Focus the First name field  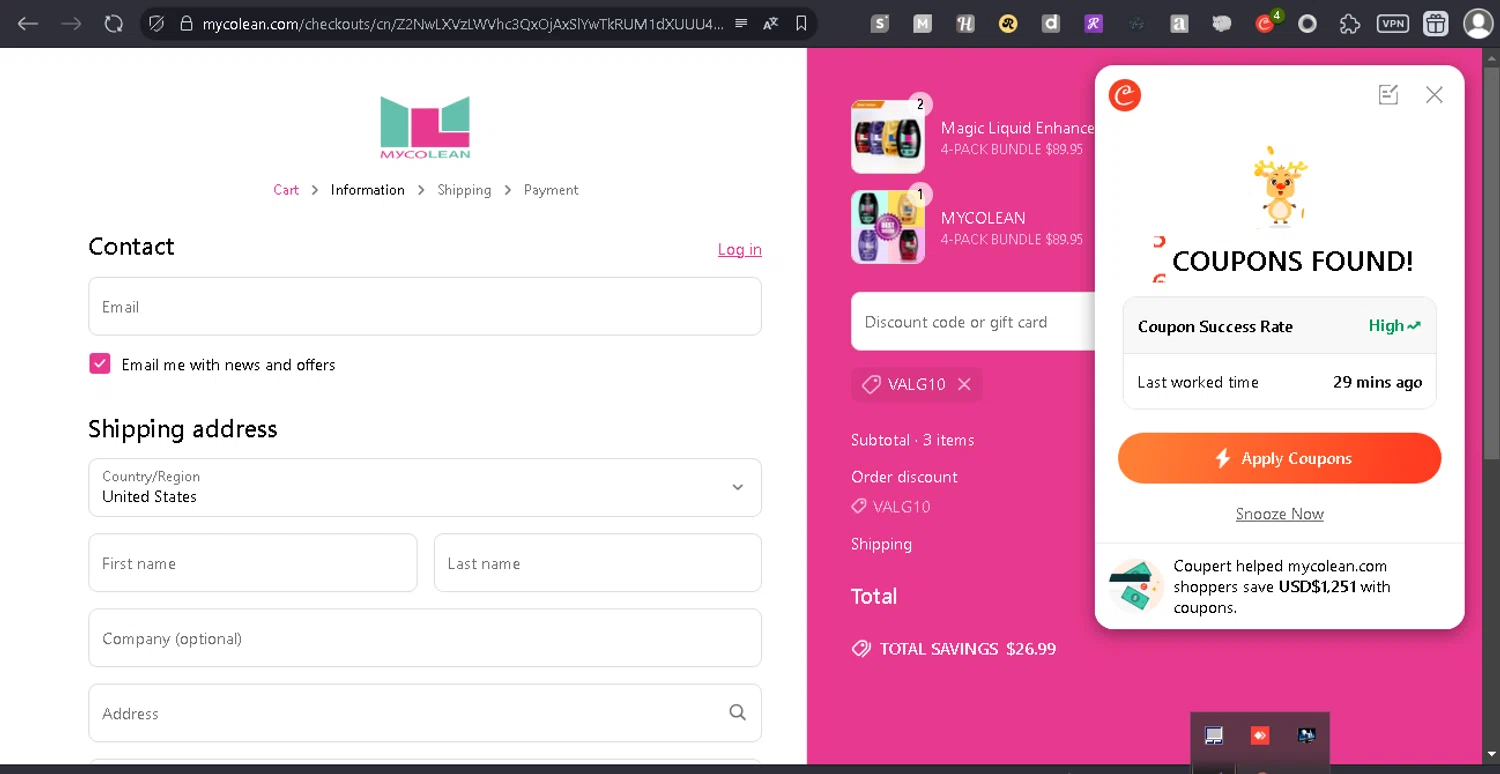click(x=253, y=563)
